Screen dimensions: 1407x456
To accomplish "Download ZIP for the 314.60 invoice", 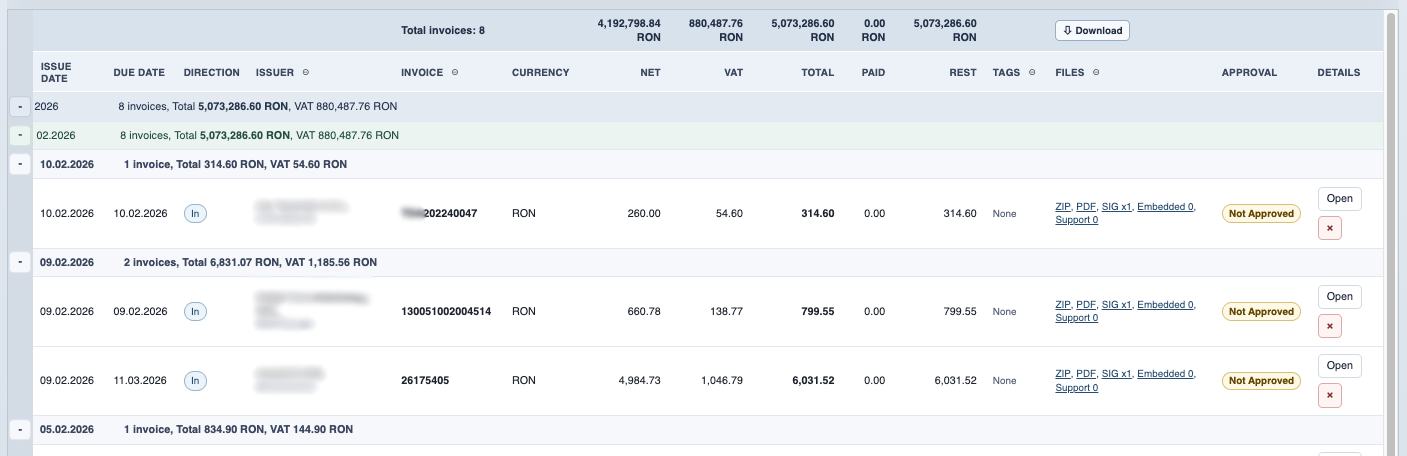I will click(x=1062, y=207).
